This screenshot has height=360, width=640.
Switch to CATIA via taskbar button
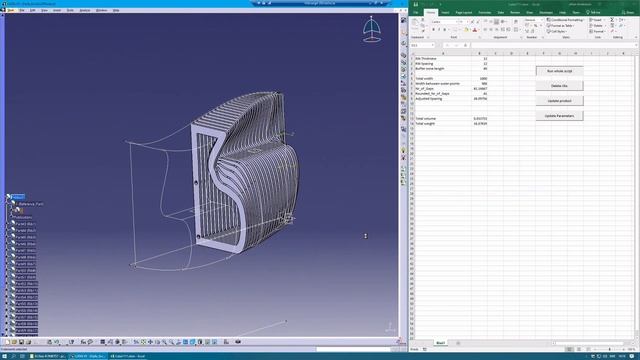coord(88,356)
